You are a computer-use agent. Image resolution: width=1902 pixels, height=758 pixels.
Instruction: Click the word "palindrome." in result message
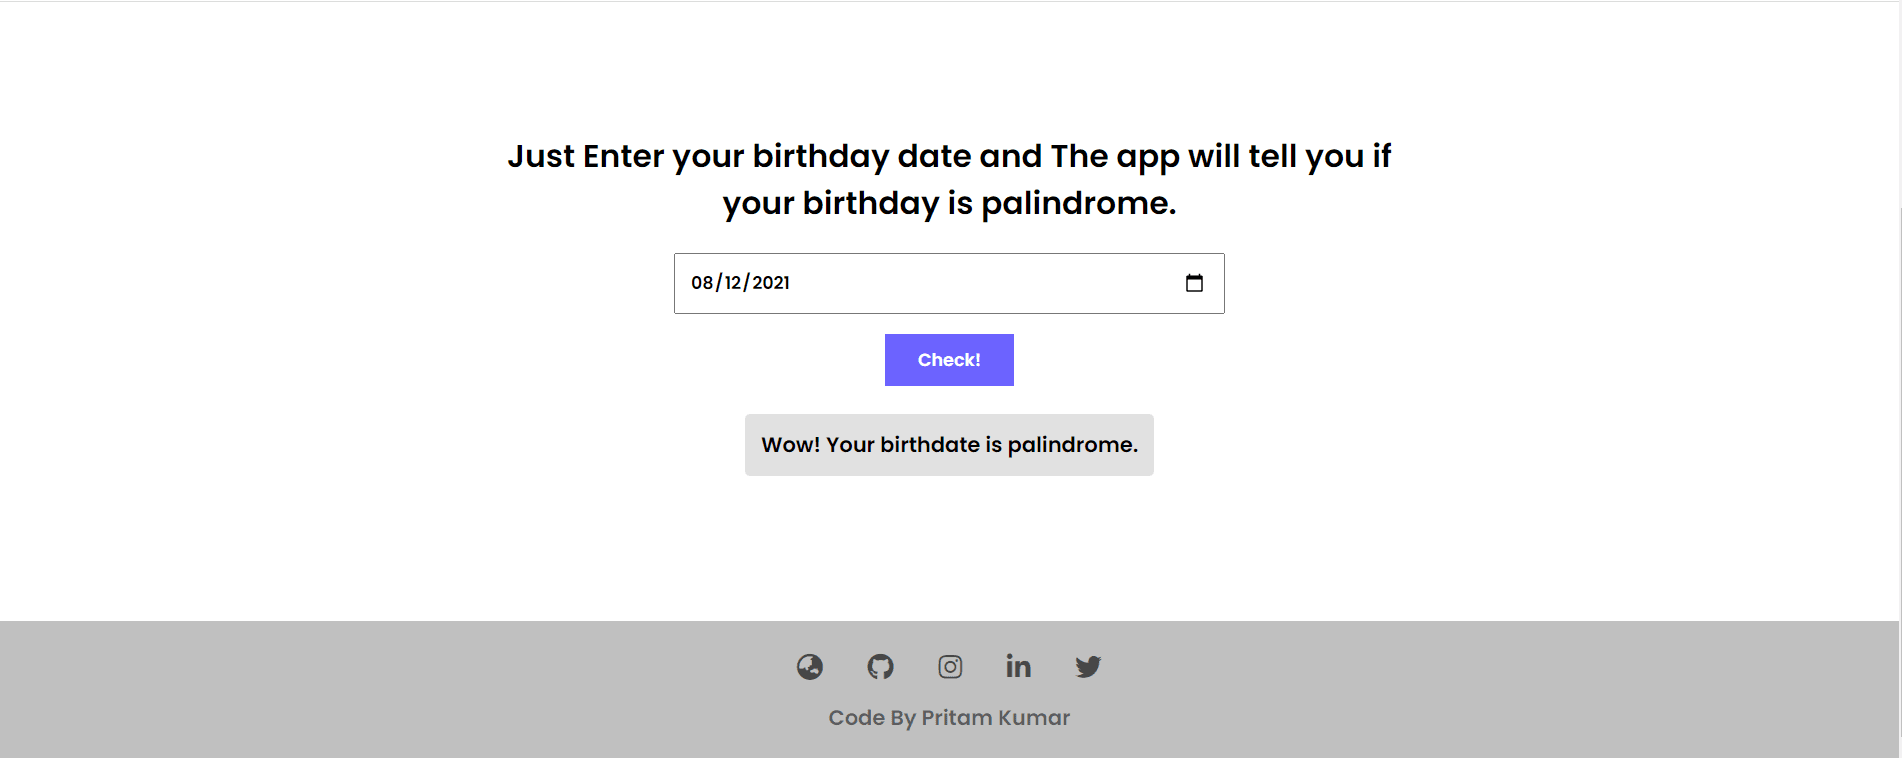(1072, 445)
